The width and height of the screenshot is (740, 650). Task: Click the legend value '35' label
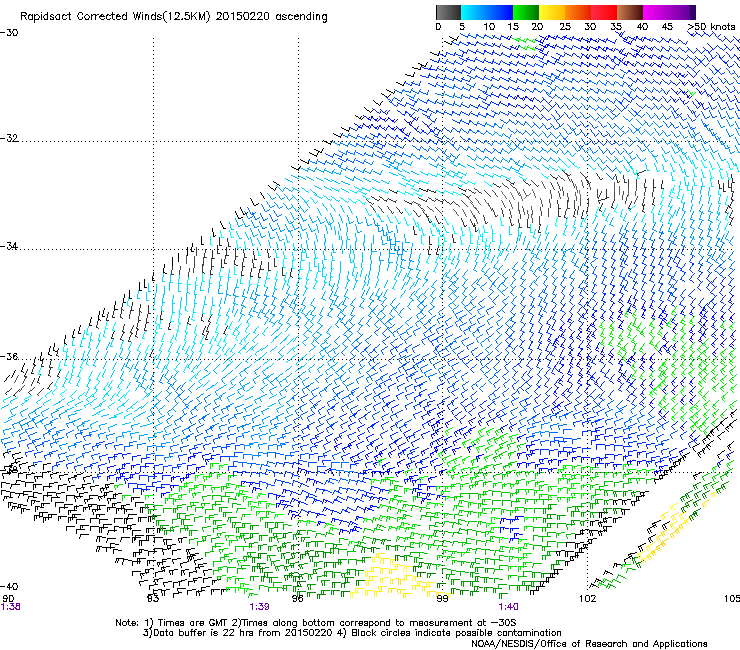(616, 27)
